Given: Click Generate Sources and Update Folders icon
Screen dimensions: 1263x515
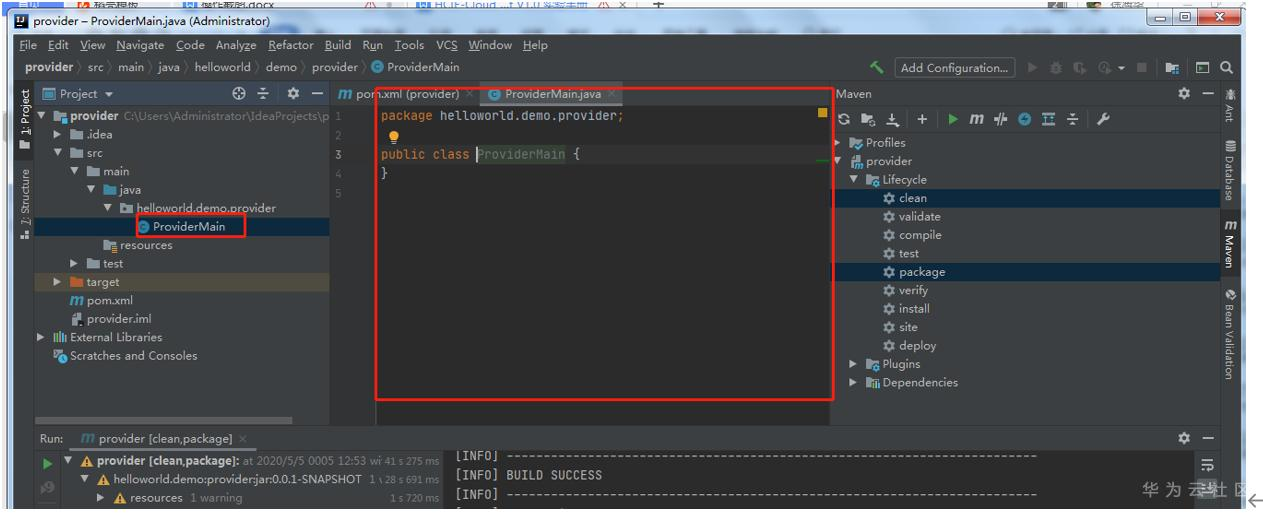Looking at the screenshot, I should pyautogui.click(x=868, y=119).
